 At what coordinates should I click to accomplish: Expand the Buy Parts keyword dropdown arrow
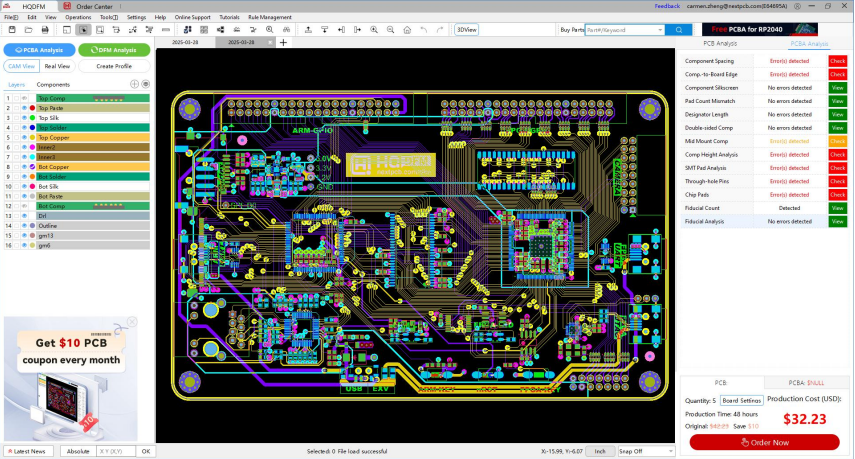(x=660, y=30)
